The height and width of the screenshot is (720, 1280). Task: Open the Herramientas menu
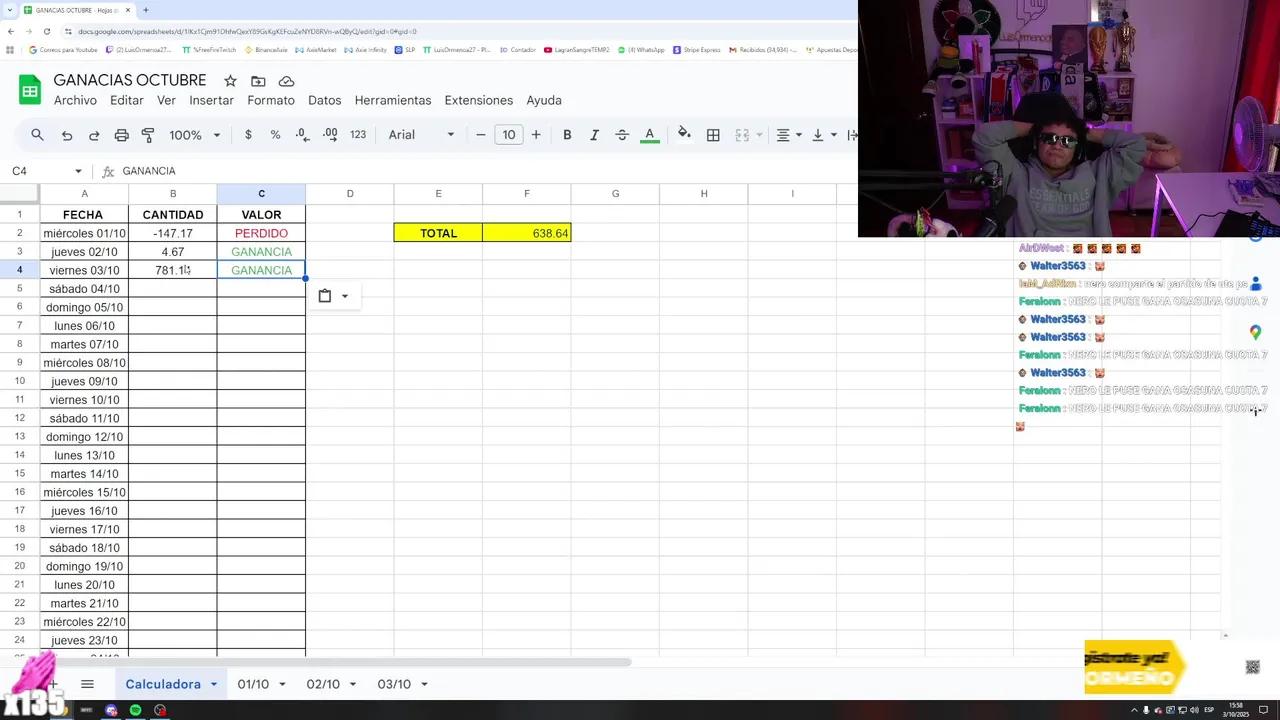[x=393, y=100]
